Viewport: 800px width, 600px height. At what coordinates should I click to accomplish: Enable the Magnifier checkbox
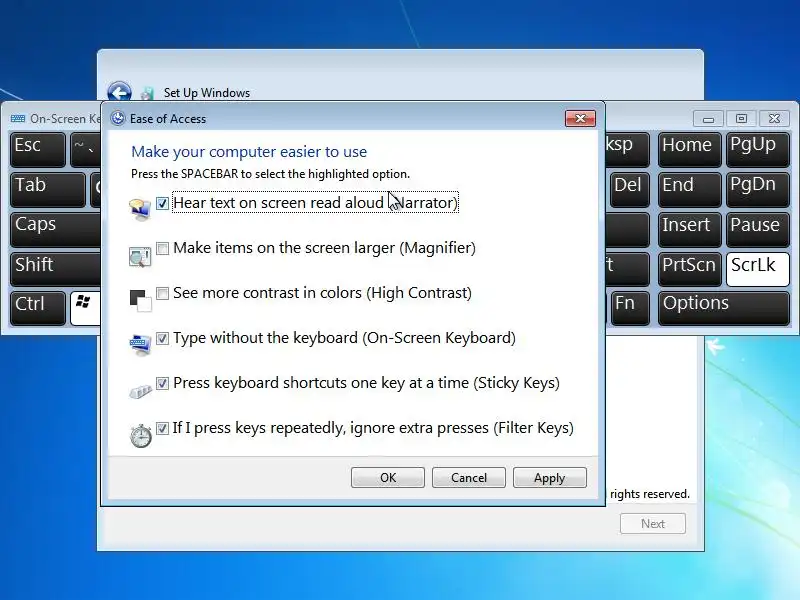coord(162,248)
